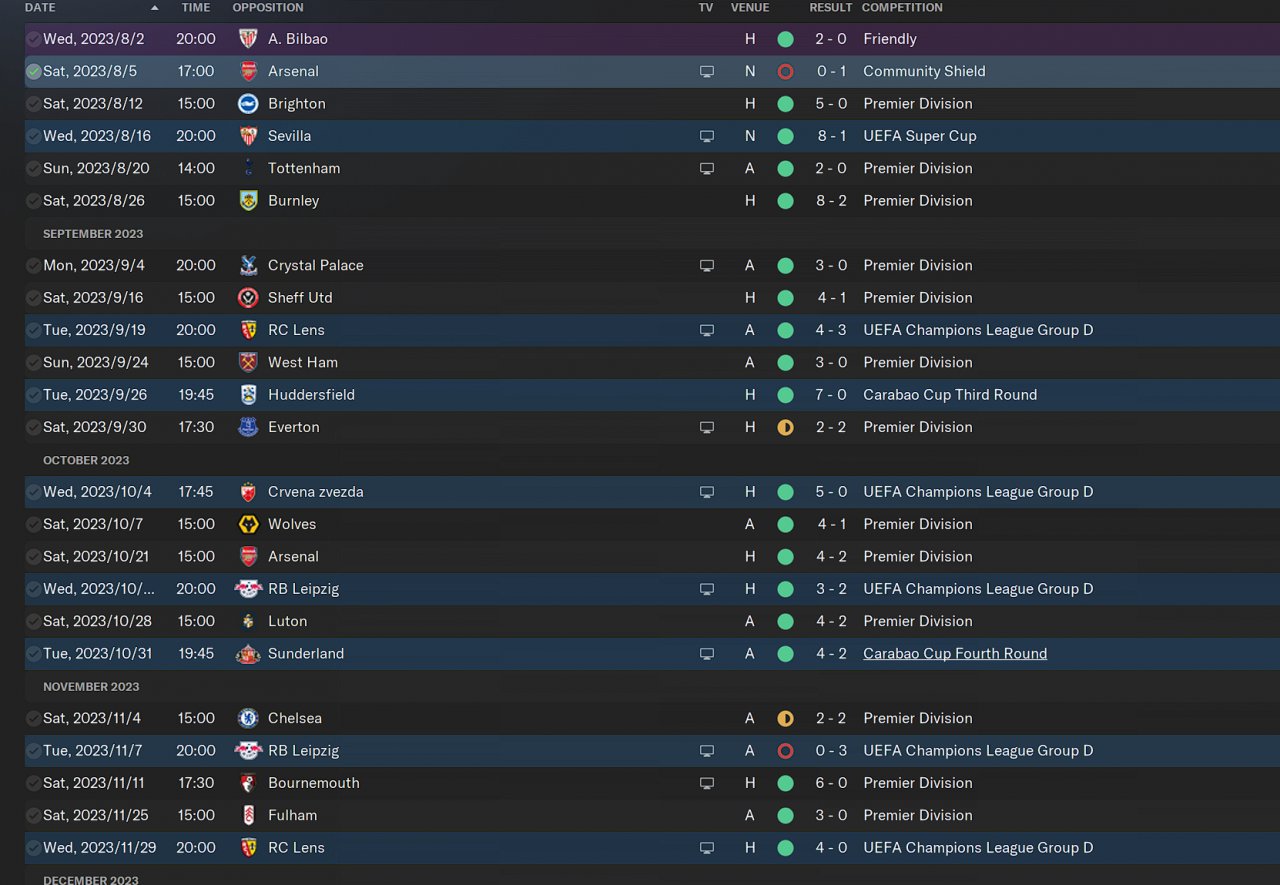This screenshot has height=885, width=1280.
Task: Click the TV icon in Everton row
Action: (707, 427)
